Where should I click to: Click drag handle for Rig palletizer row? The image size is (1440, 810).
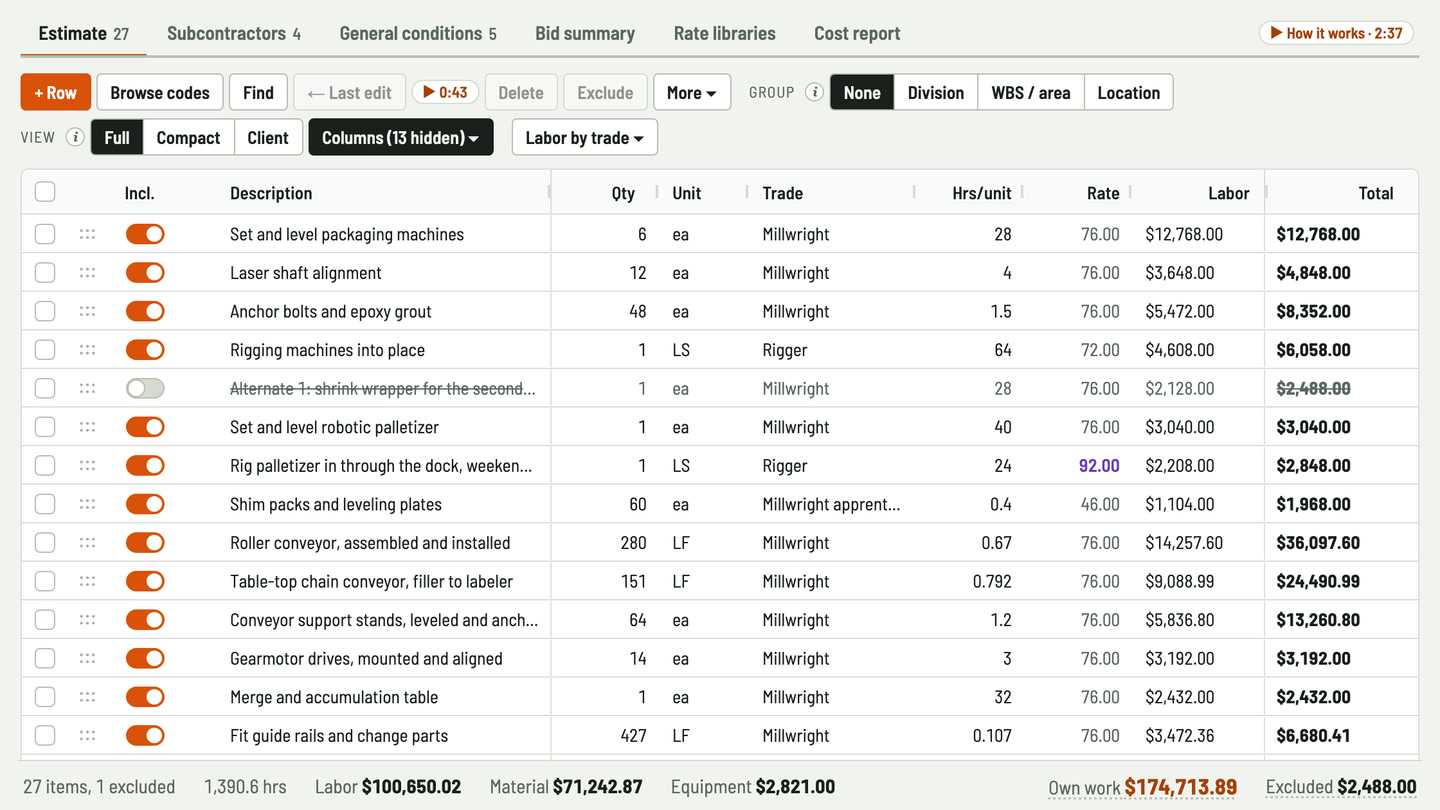[x=87, y=466]
